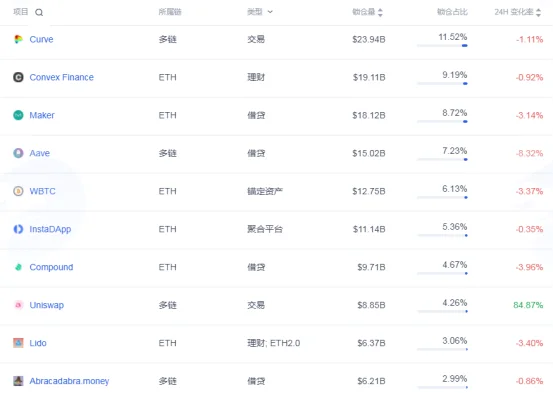
Task: Click the 所属链 column header
Action: pos(170,12)
